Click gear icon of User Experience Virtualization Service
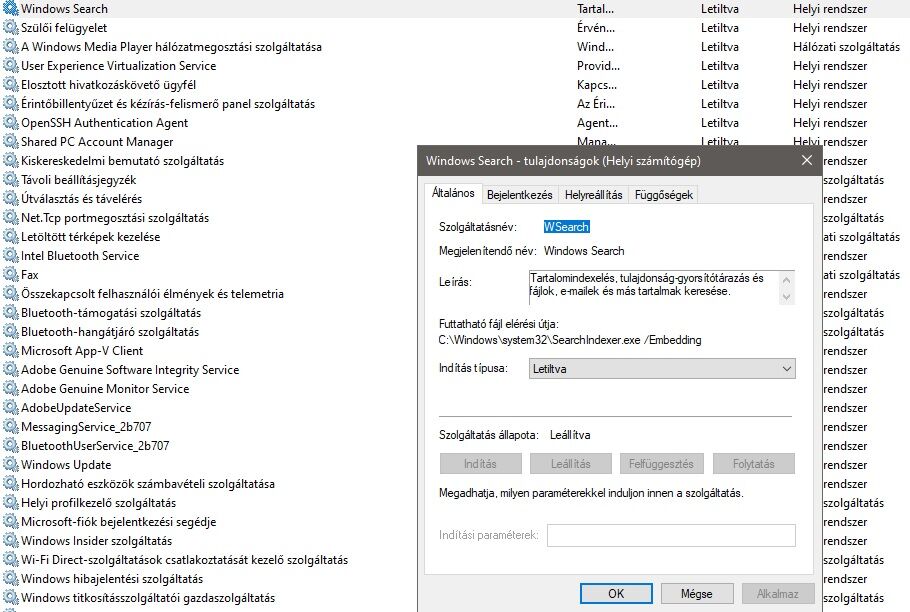910x612 pixels. [10, 66]
